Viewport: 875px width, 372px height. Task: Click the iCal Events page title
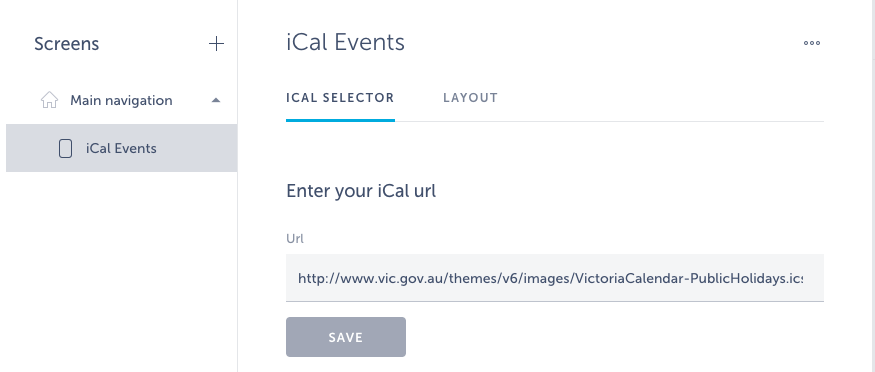click(345, 42)
